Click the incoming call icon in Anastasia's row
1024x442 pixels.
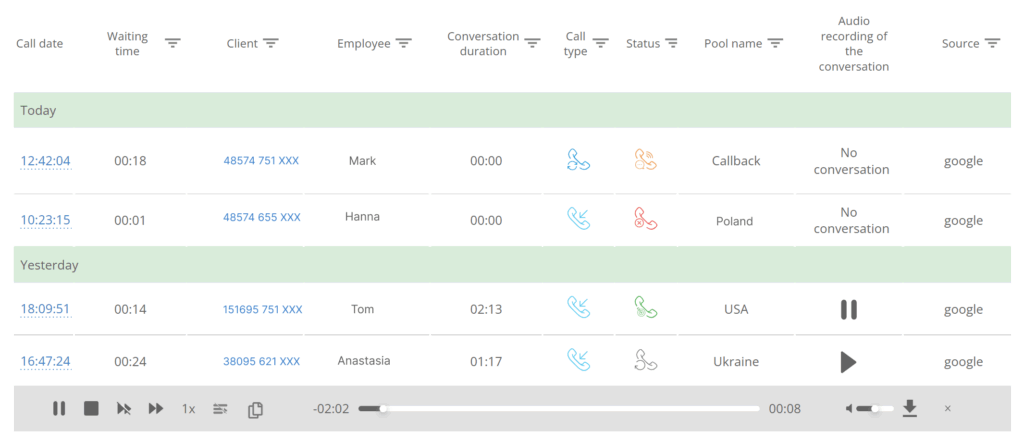point(579,360)
